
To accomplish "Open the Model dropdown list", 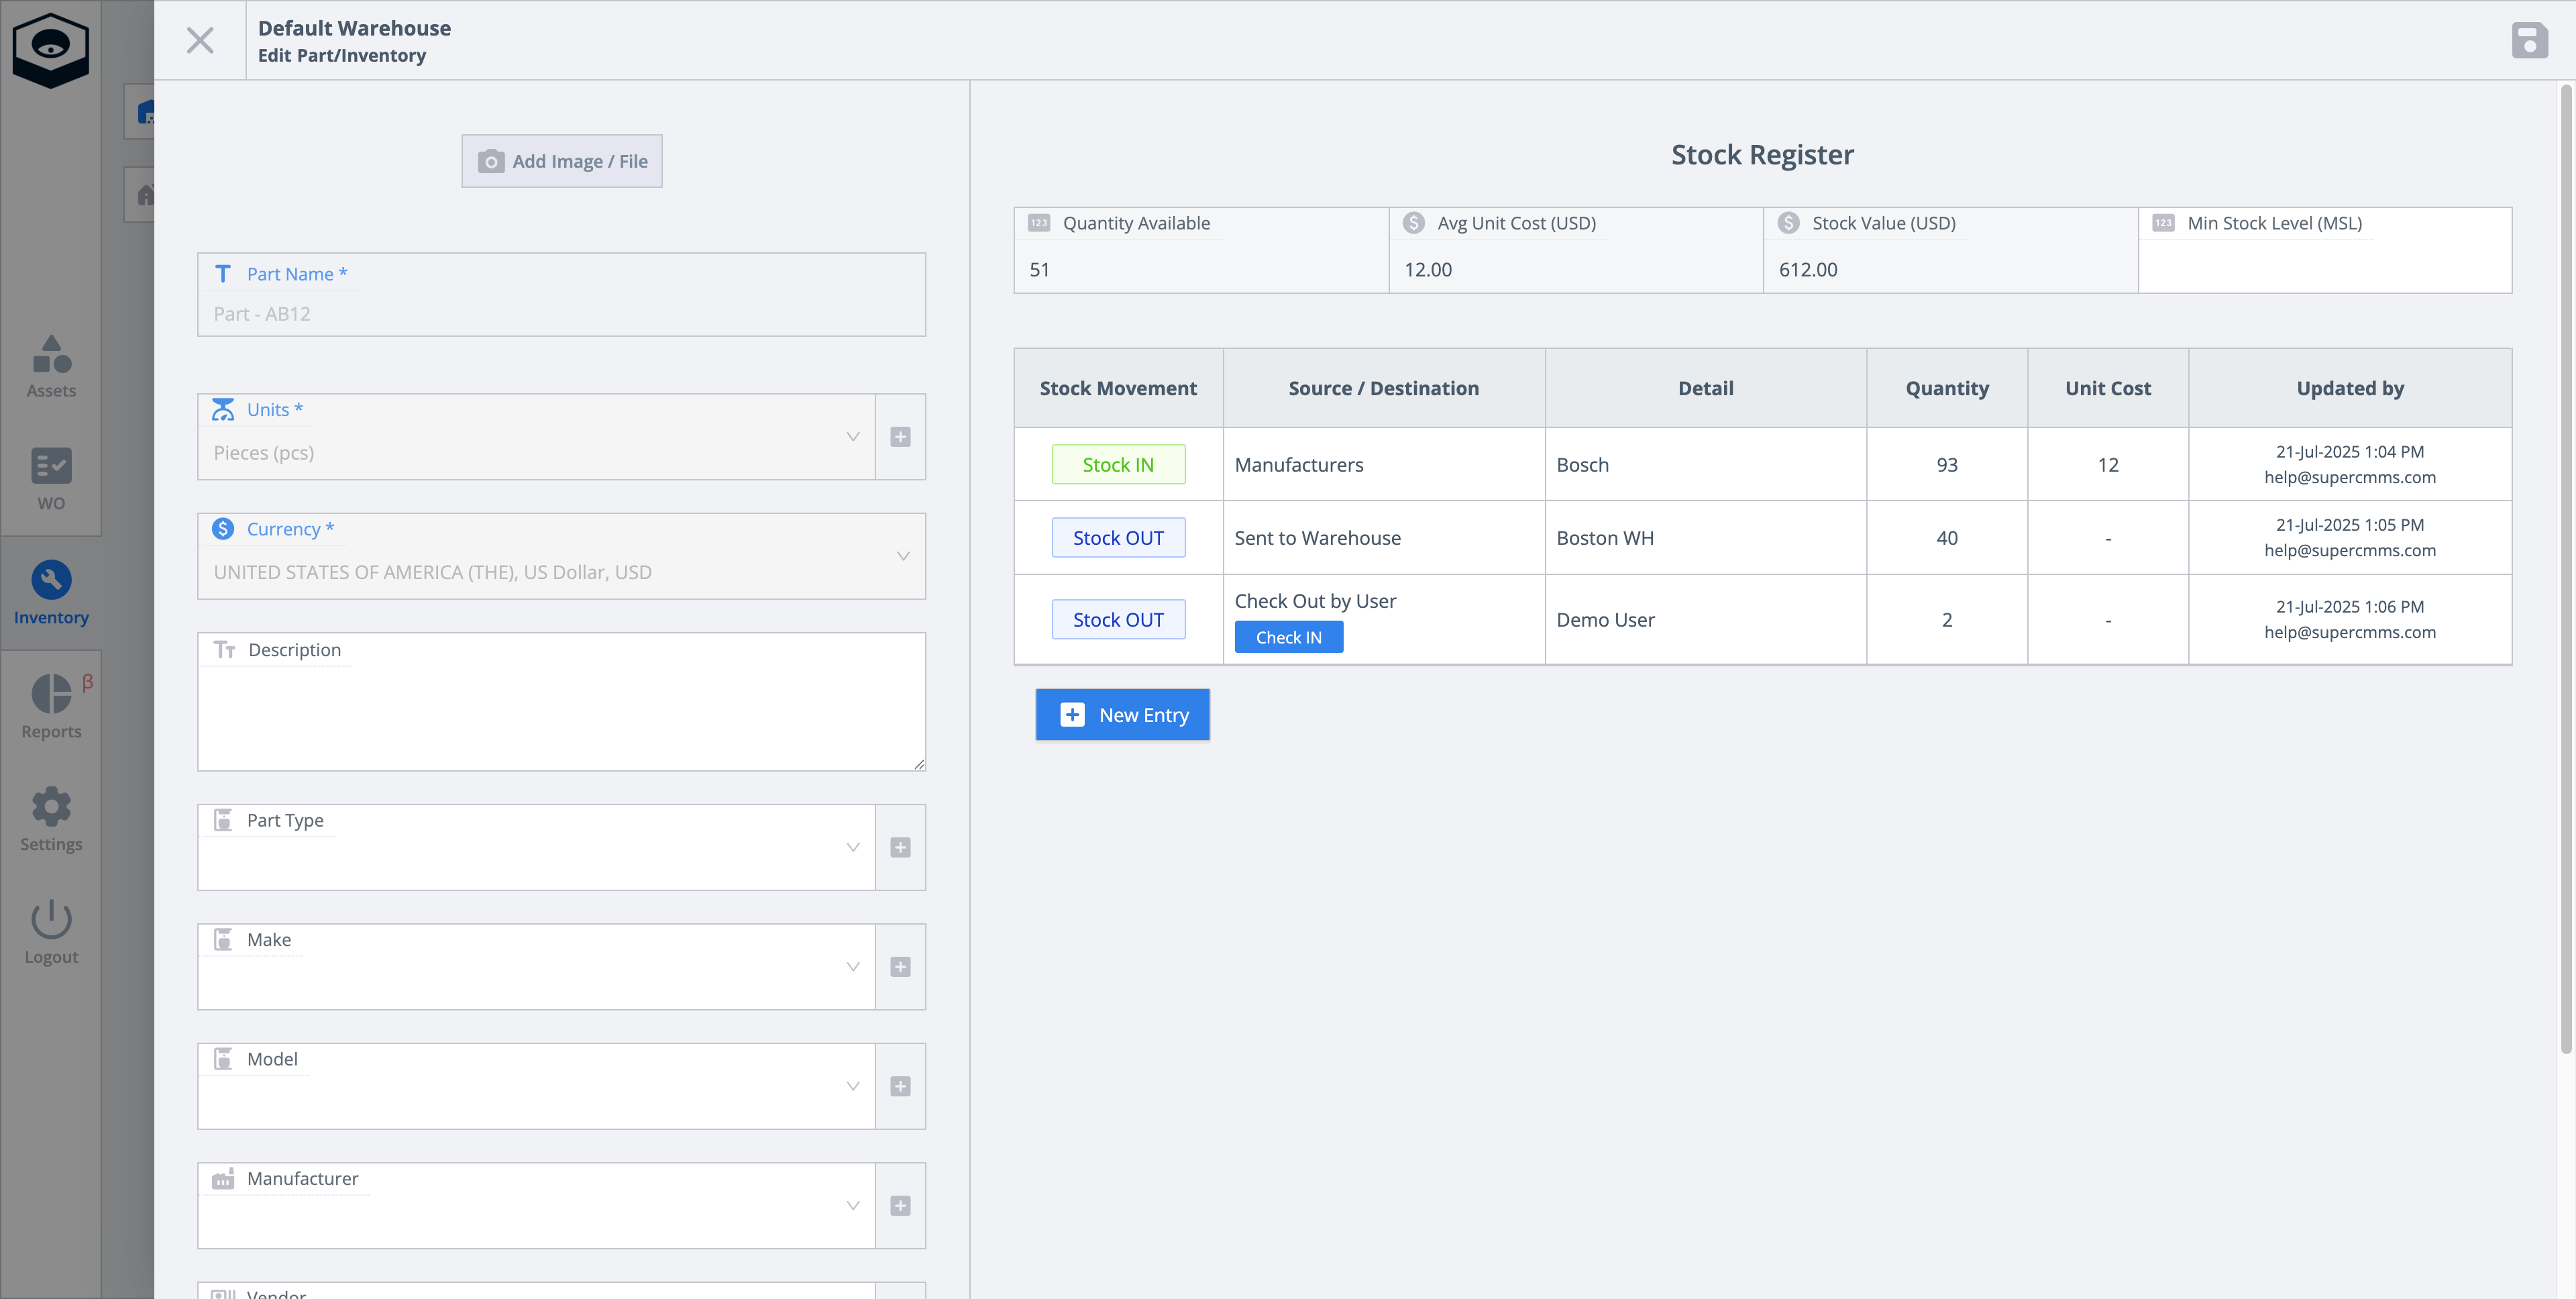I will tap(852, 1086).
